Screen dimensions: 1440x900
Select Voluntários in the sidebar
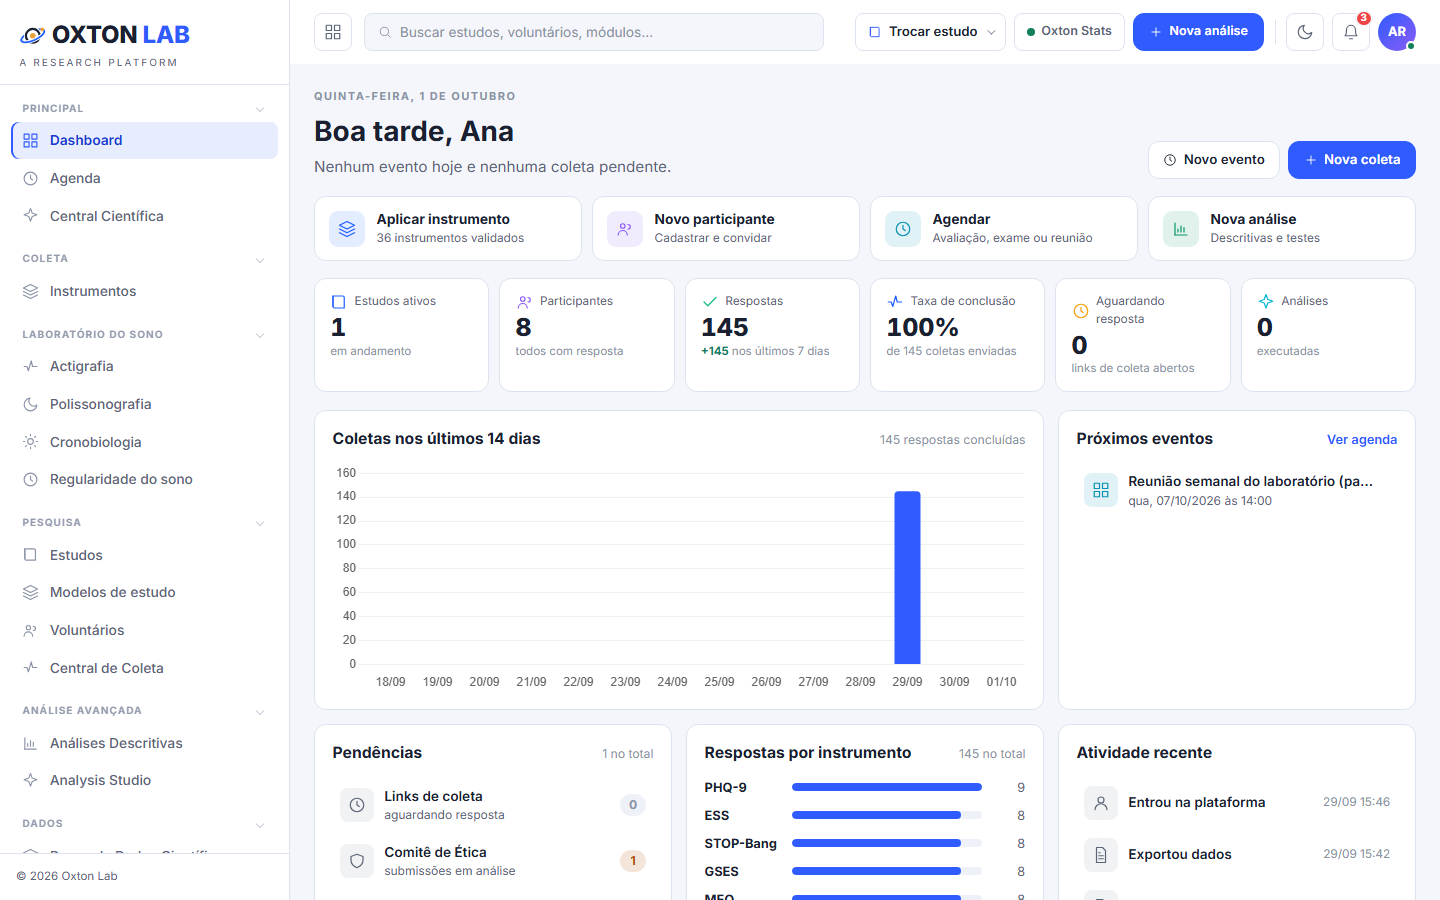click(144, 630)
